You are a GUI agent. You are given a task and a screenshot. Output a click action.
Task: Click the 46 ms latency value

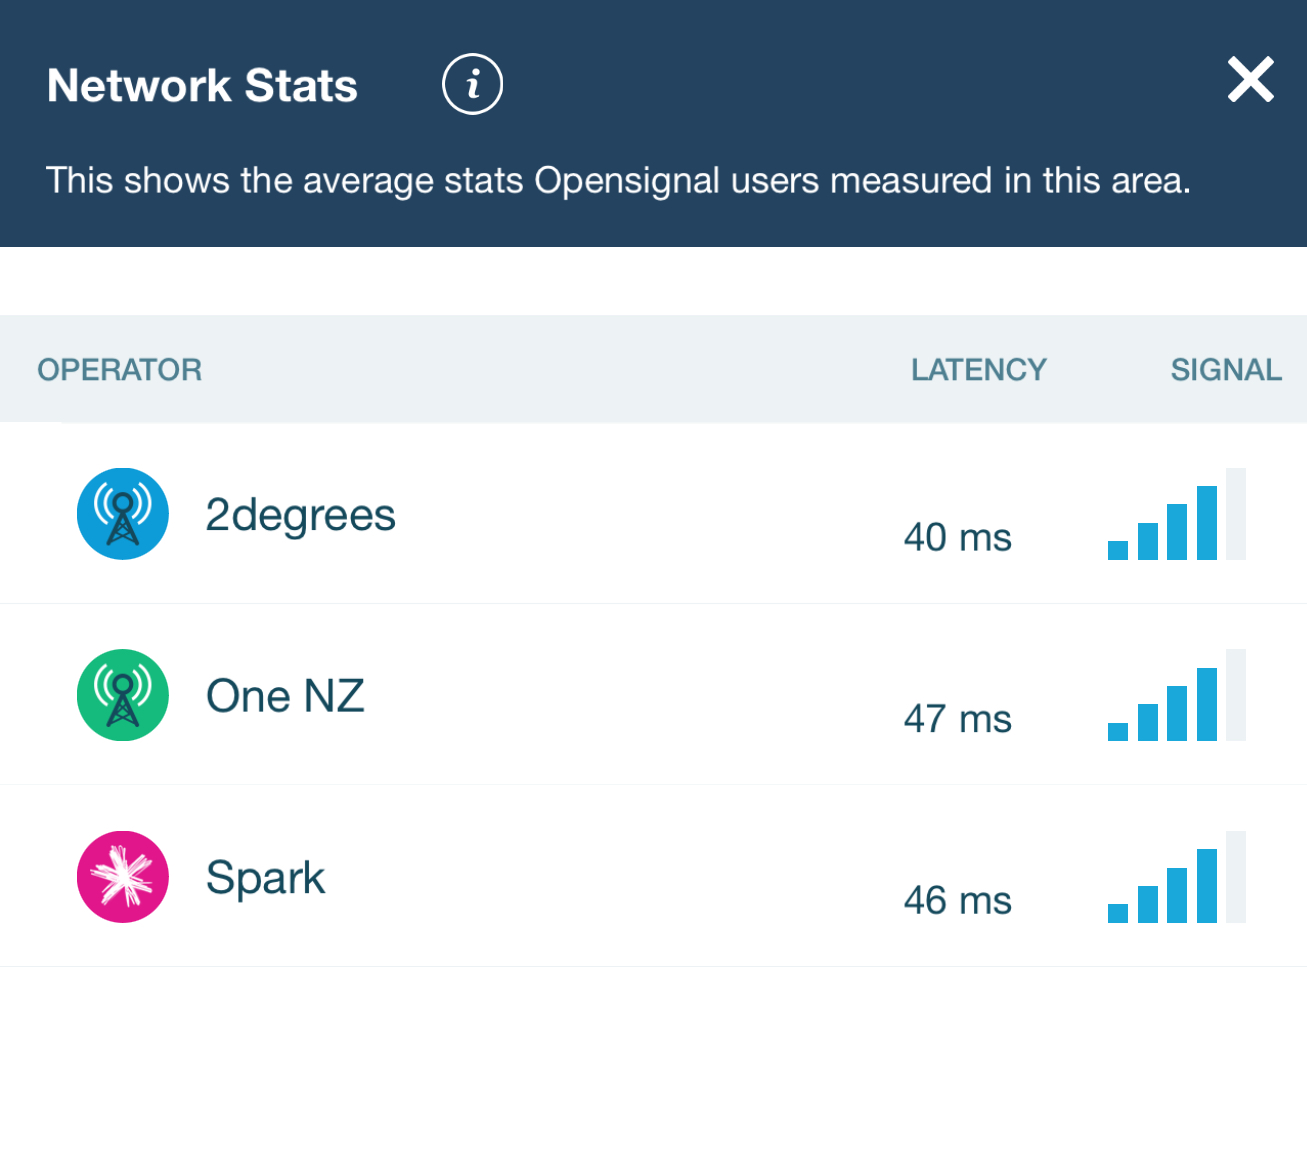tap(957, 901)
